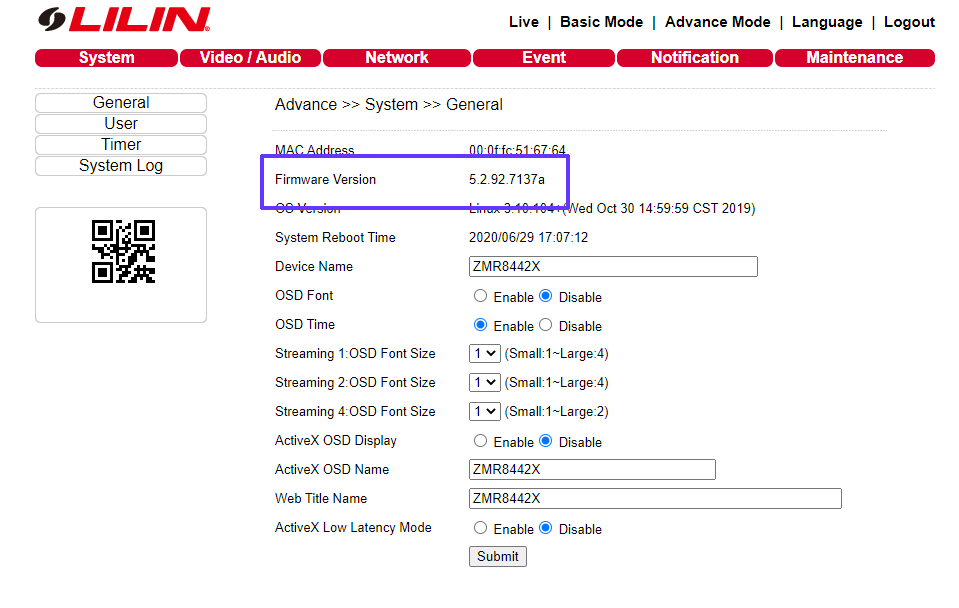This screenshot has width=959, height=608.
Task: Open Streaming 1 OSD Font Size dropdown
Action: pos(484,354)
